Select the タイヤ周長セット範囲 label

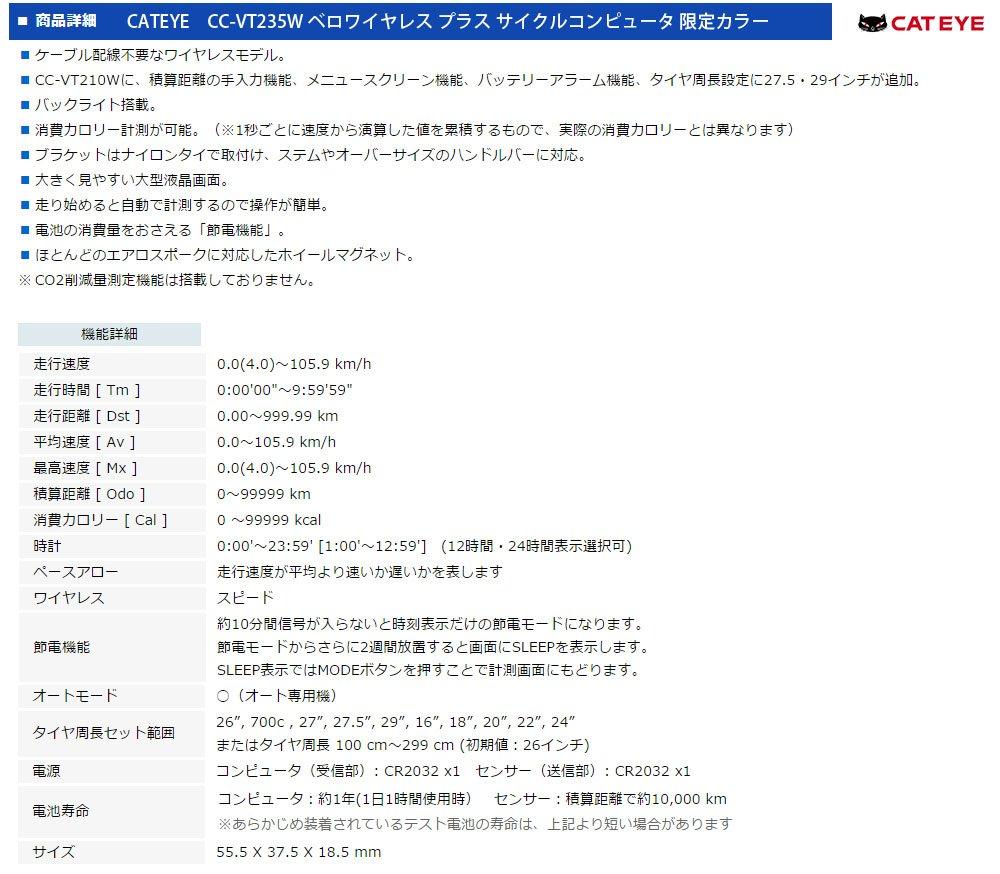point(103,733)
